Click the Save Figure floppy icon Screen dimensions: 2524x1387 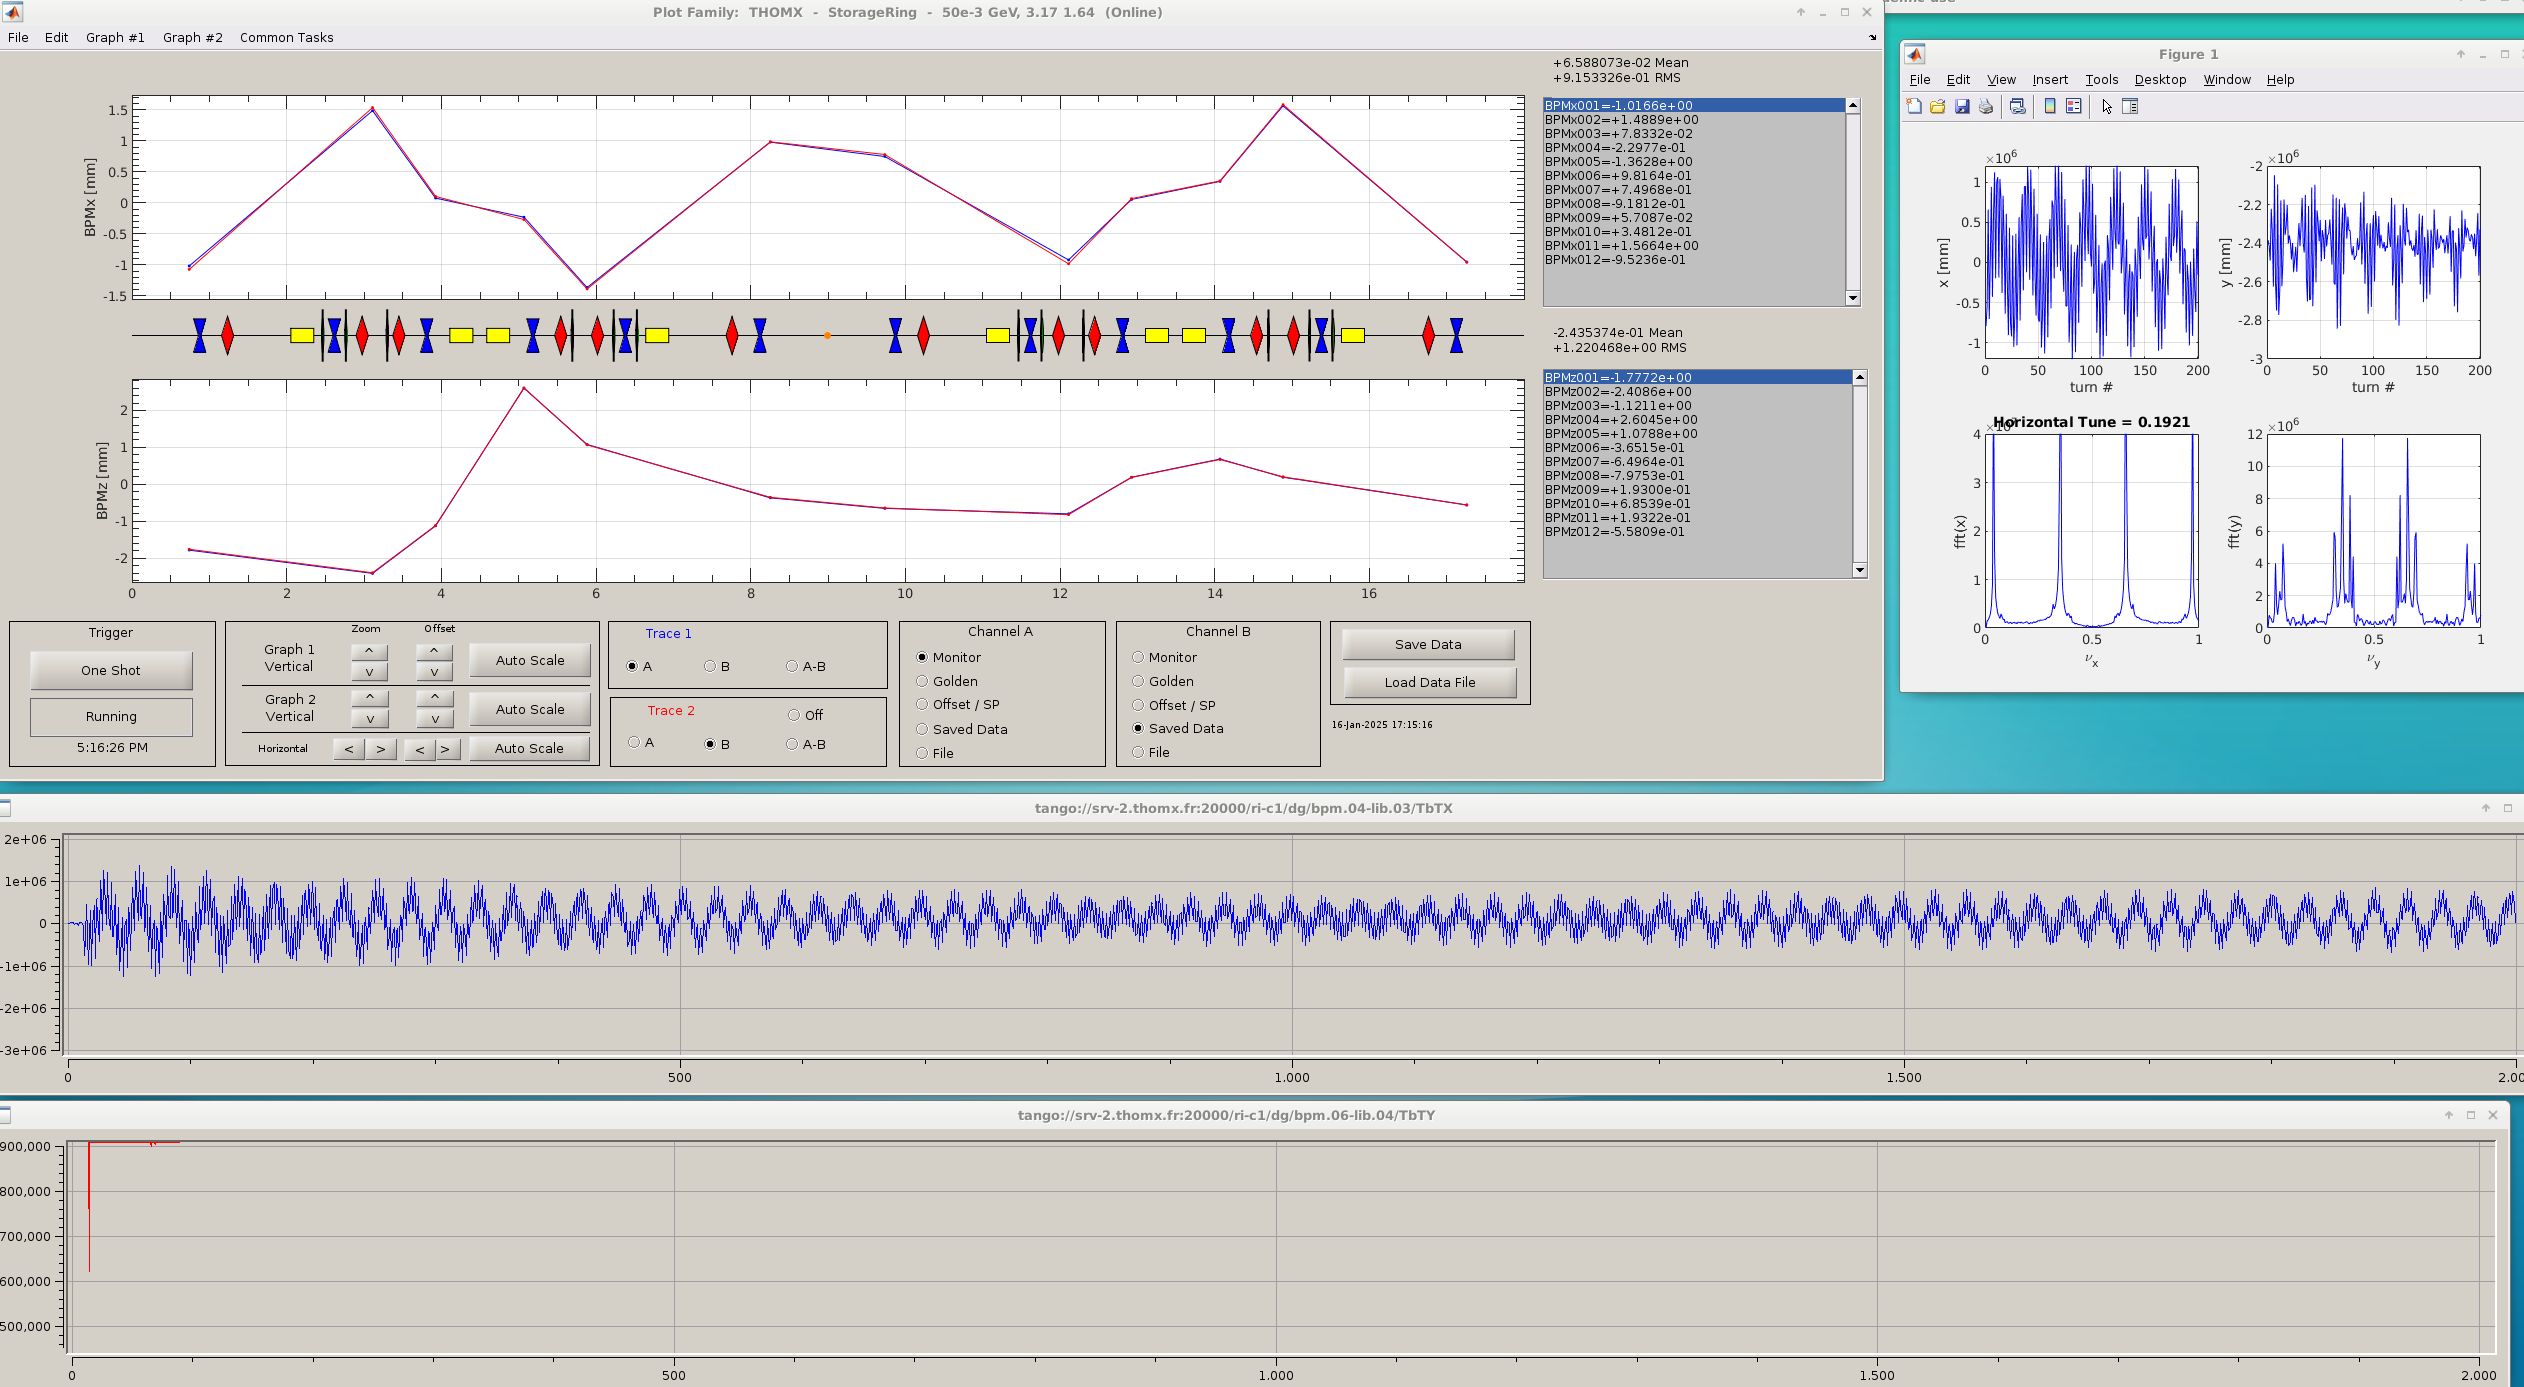1962,107
